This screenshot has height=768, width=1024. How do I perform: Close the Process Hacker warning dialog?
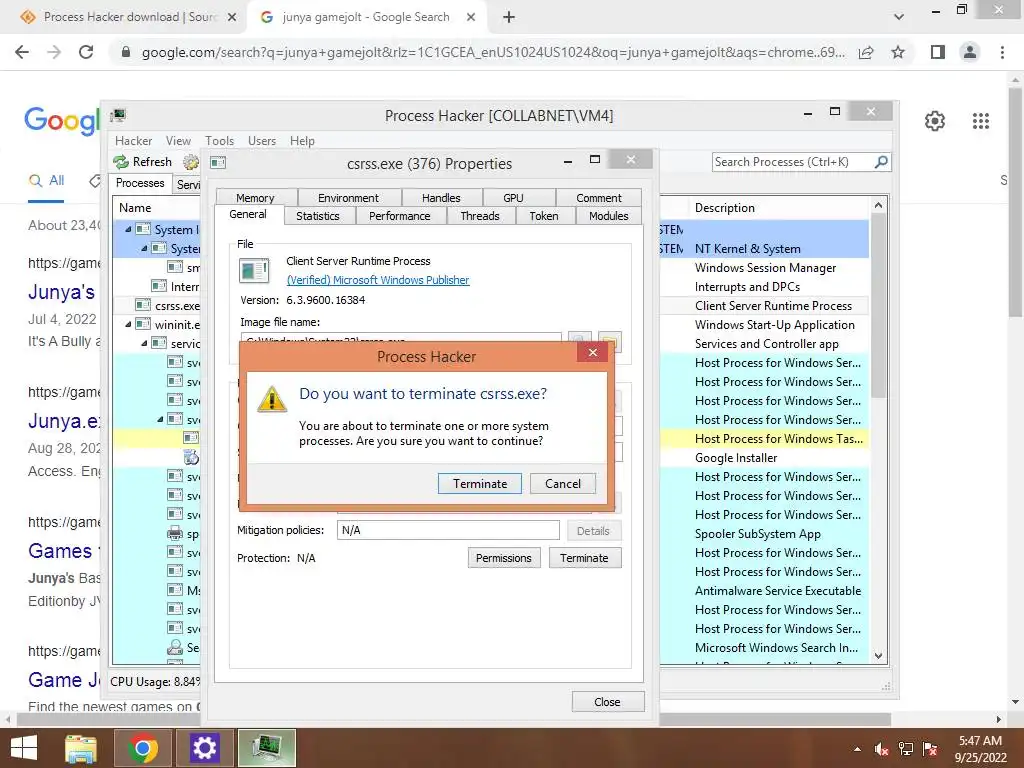coord(592,353)
